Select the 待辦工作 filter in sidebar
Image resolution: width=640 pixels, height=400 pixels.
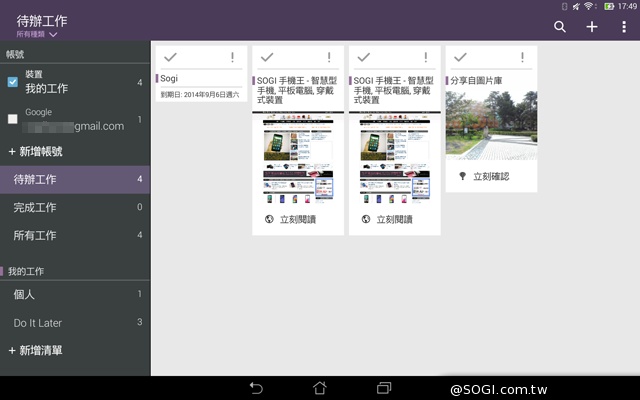[75, 179]
